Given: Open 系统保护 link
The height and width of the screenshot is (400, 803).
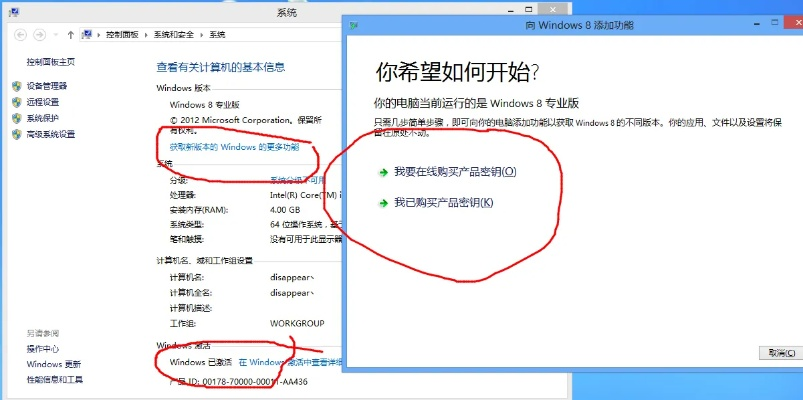Looking at the screenshot, I should (43, 118).
